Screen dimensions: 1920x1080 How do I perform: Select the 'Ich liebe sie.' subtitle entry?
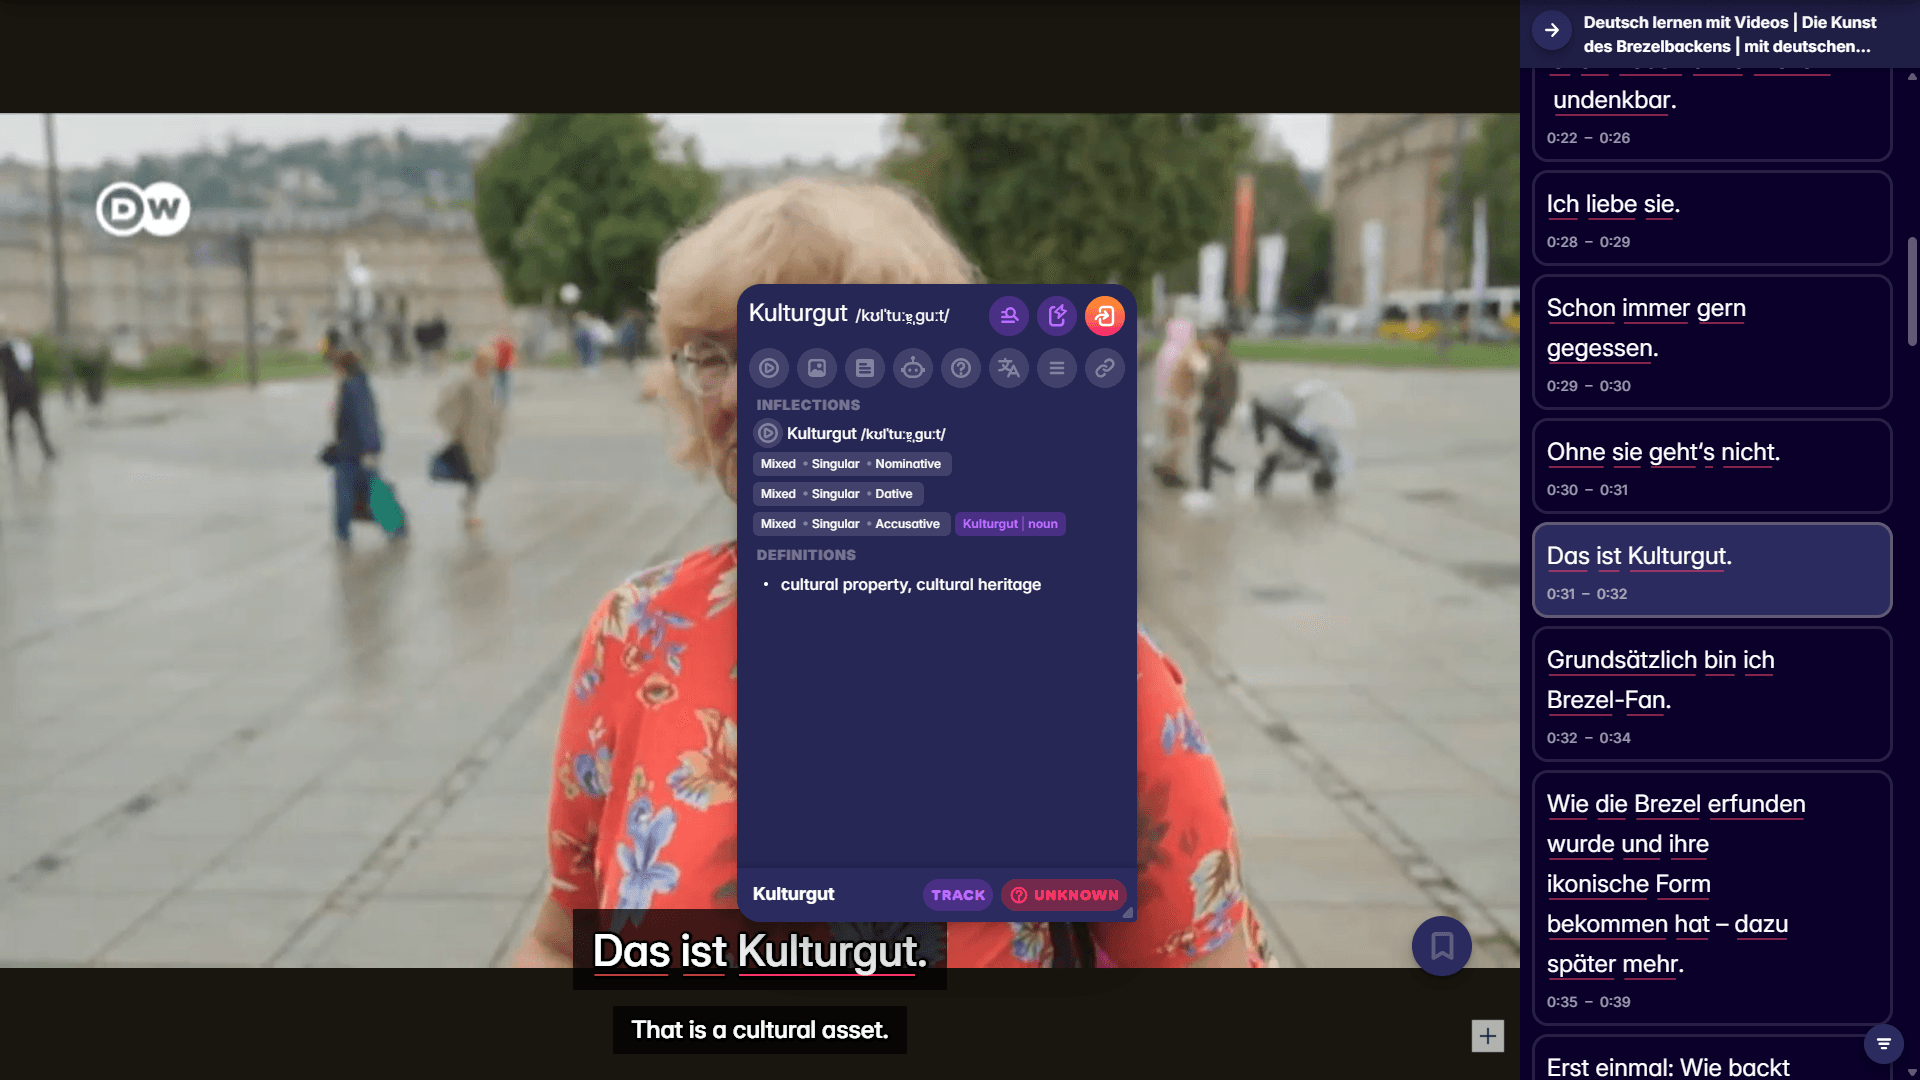(x=1711, y=218)
